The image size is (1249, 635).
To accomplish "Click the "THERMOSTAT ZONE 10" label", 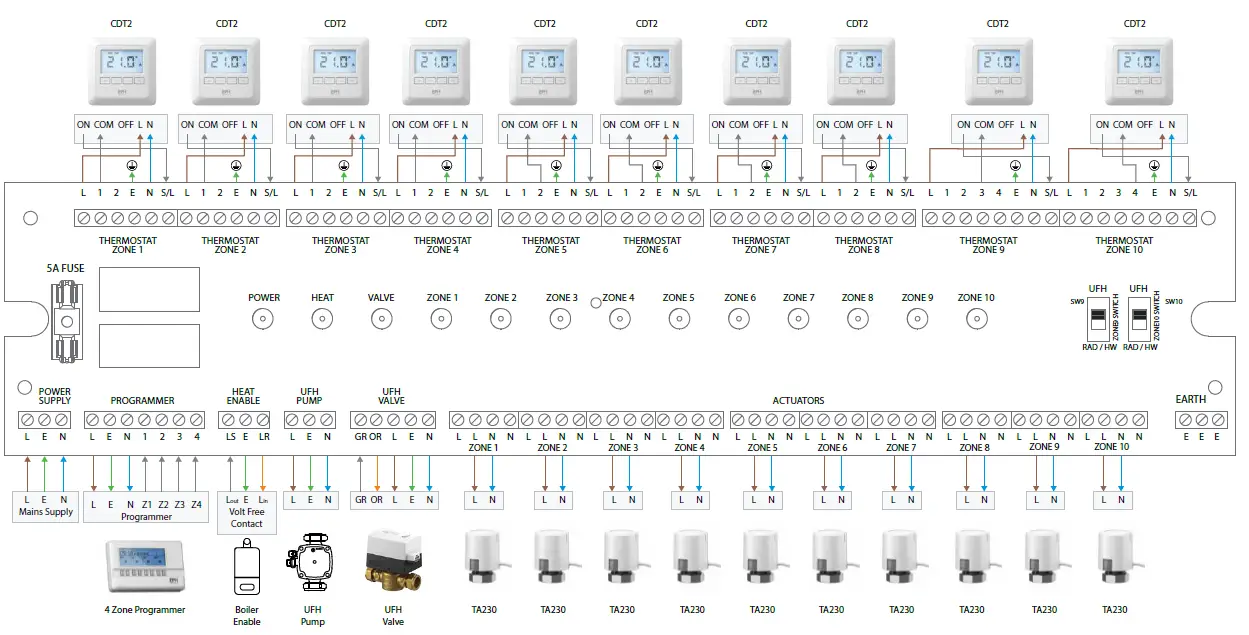I will tap(1124, 245).
